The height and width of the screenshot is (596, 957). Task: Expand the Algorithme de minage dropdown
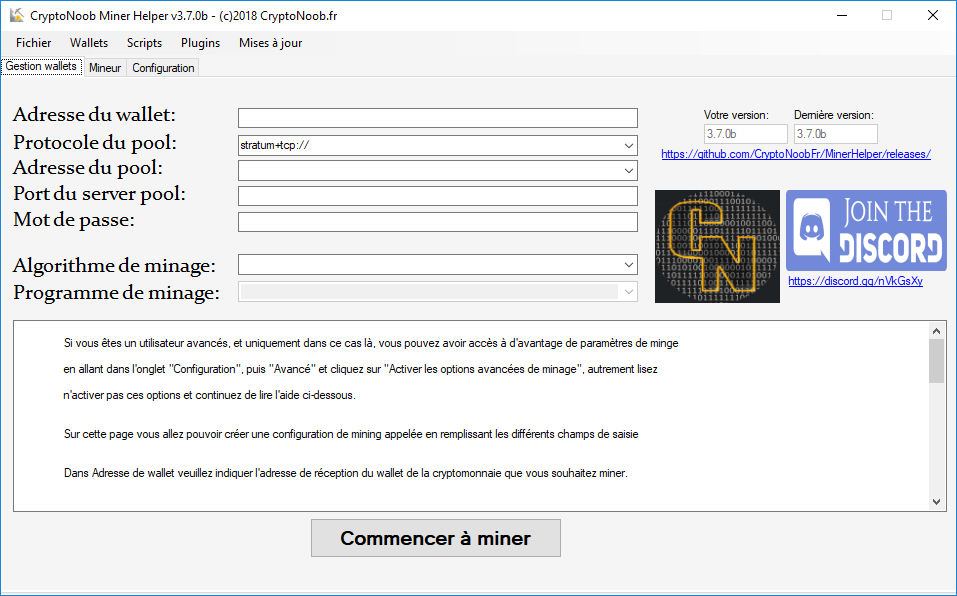[629, 265]
